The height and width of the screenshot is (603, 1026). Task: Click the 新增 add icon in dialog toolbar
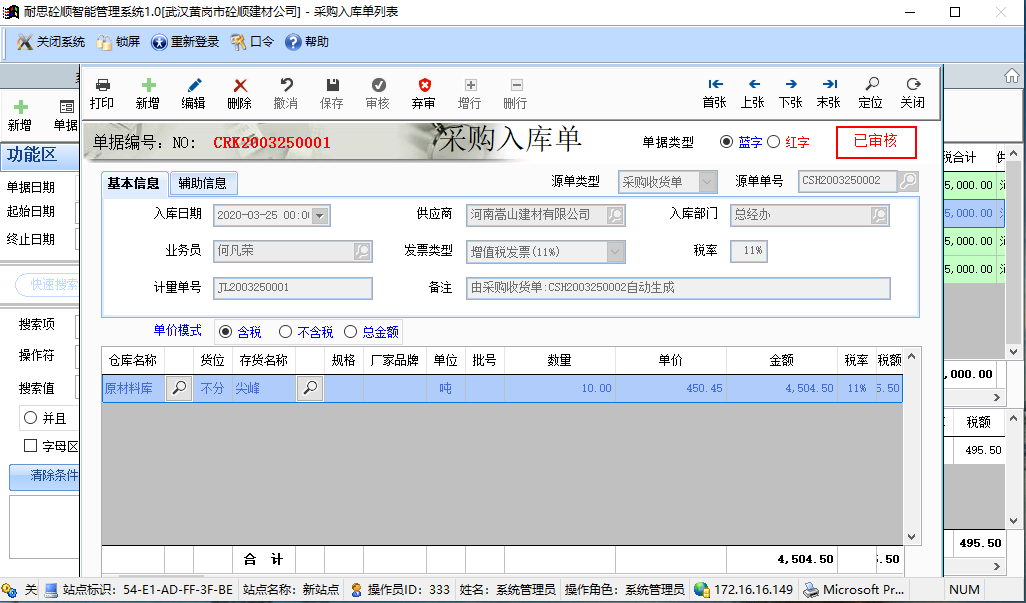[148, 86]
